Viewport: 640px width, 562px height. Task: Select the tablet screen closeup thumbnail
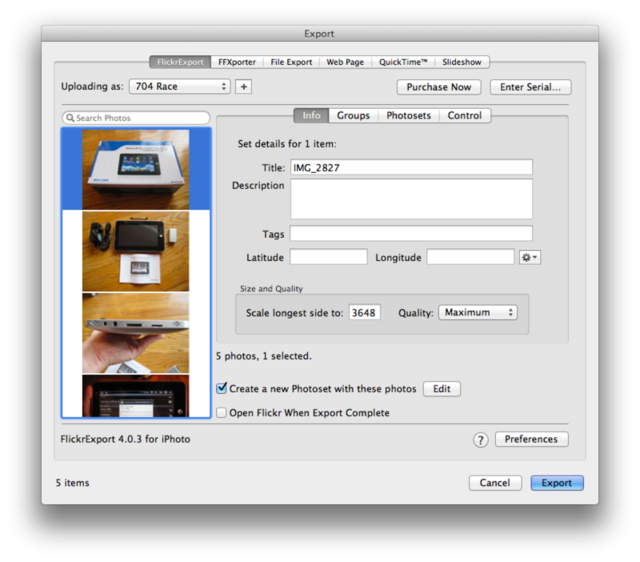tap(136, 396)
